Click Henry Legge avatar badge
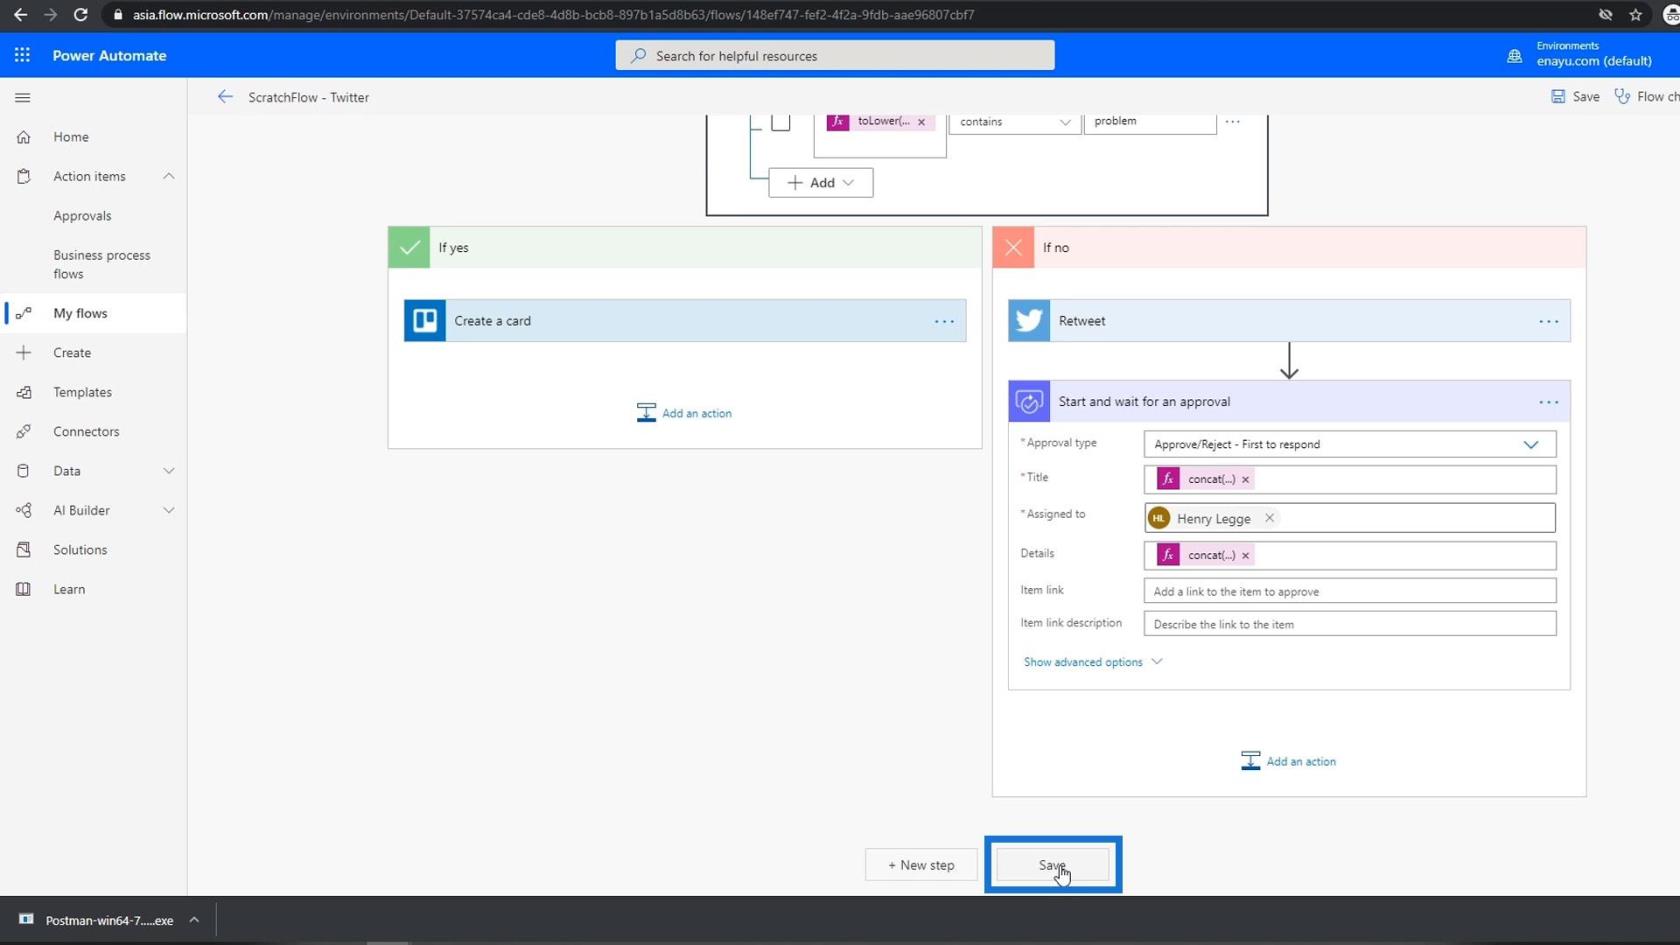Screen dimensions: 1680x945 (x=1159, y=518)
